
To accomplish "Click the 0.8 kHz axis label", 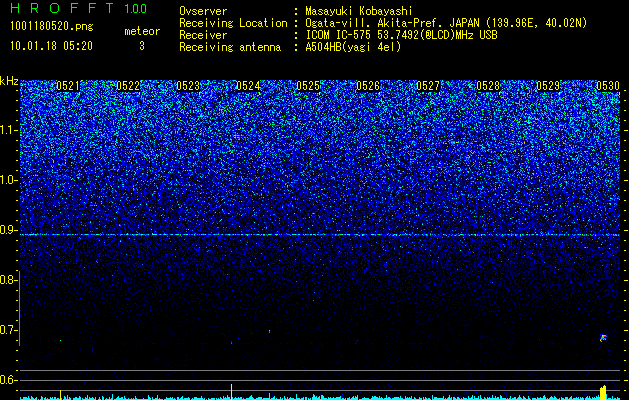I will [8, 280].
